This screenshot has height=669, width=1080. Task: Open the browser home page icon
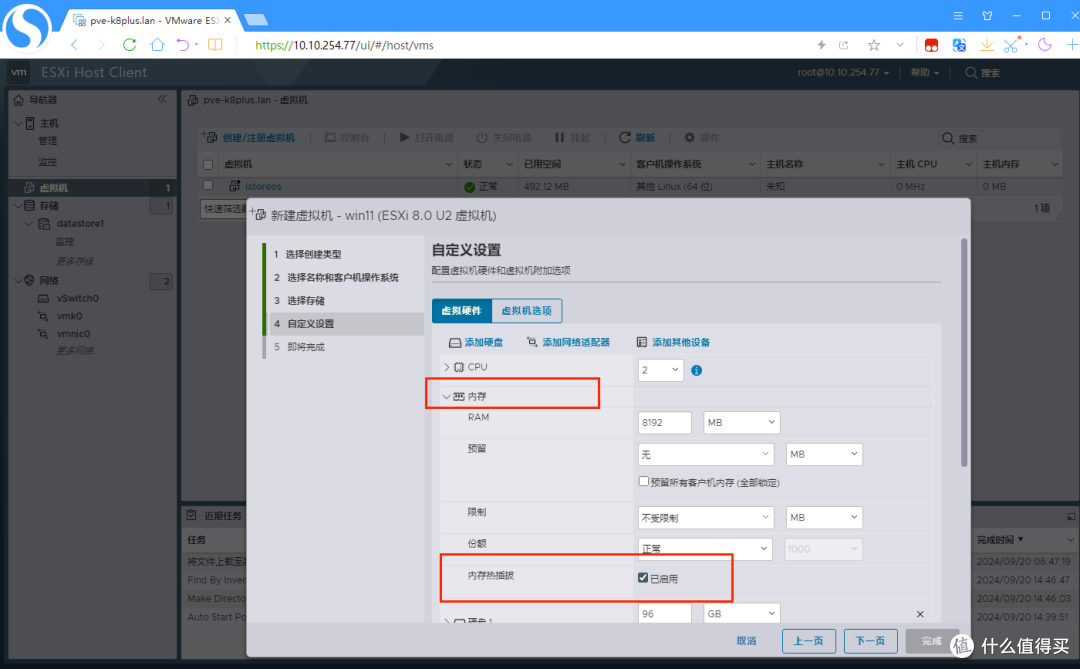coord(157,45)
